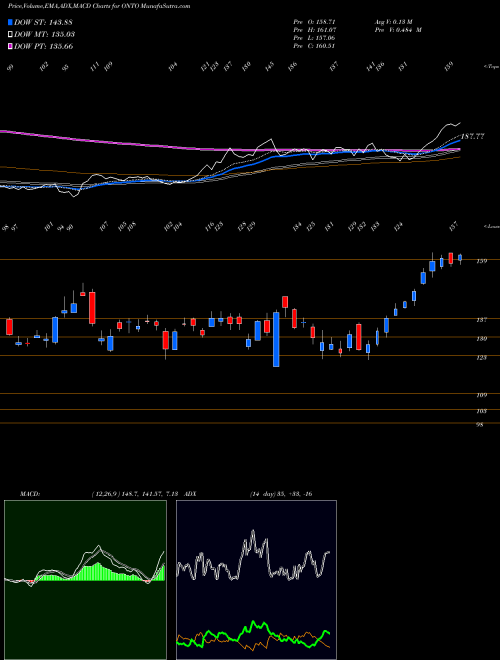This screenshot has width=500, height=660.
Task: Click the 123 price level label
Action: 482,358
